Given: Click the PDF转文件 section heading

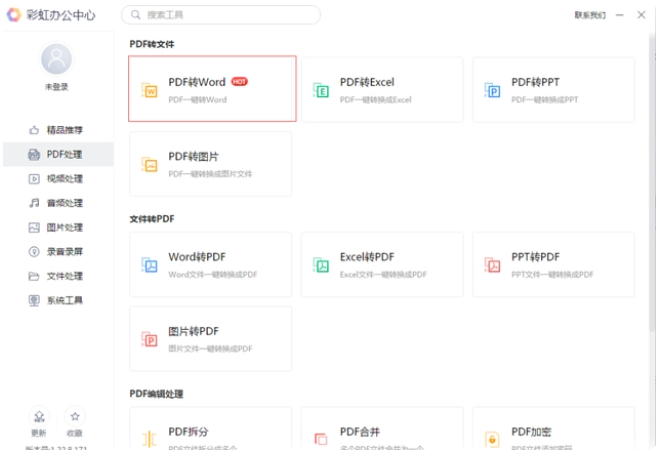Looking at the screenshot, I should coord(152,44).
